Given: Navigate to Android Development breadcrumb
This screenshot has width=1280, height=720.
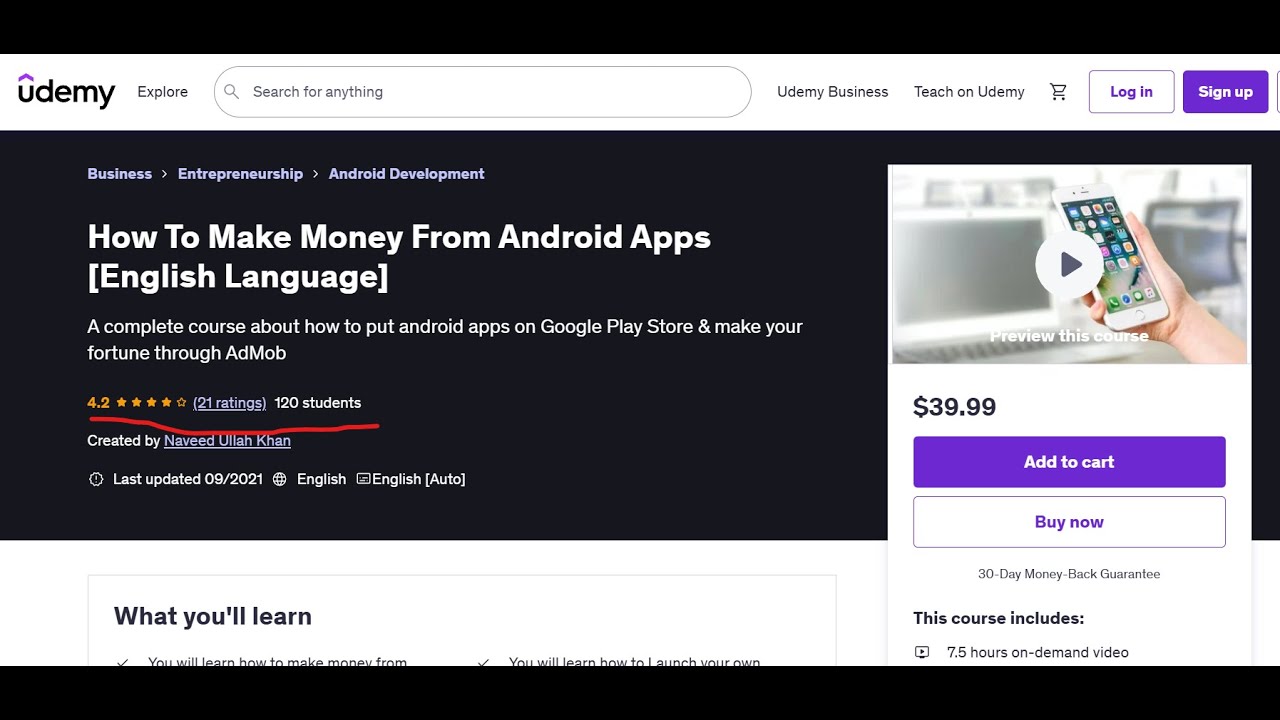Looking at the screenshot, I should (x=407, y=174).
